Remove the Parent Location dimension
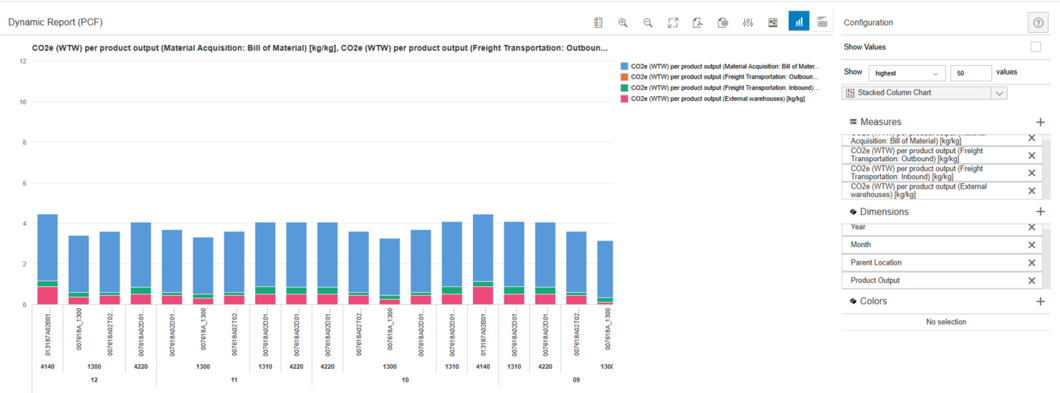 [x=1032, y=262]
